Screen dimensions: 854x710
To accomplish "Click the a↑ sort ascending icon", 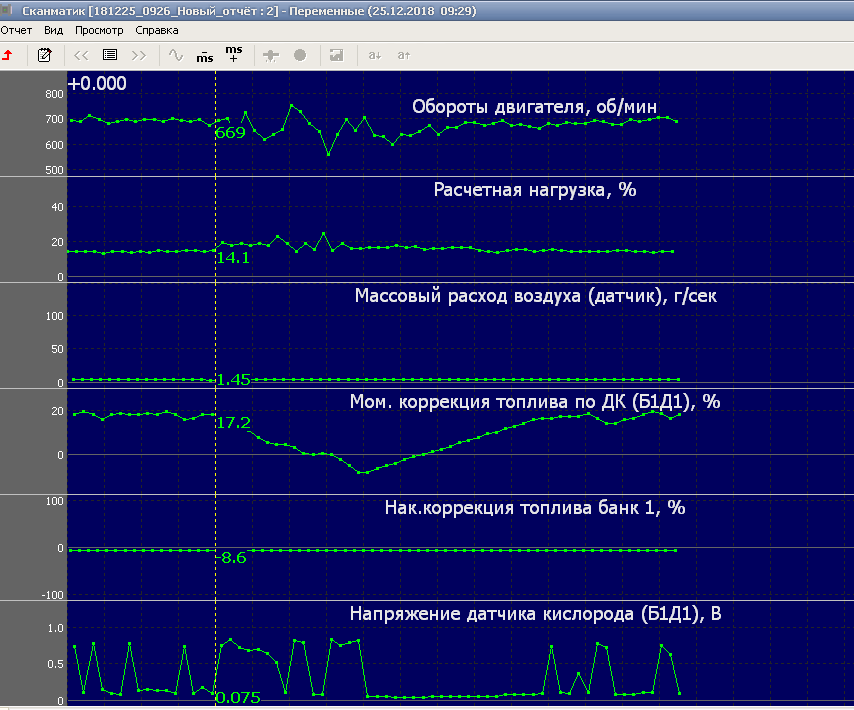I will 404,55.
